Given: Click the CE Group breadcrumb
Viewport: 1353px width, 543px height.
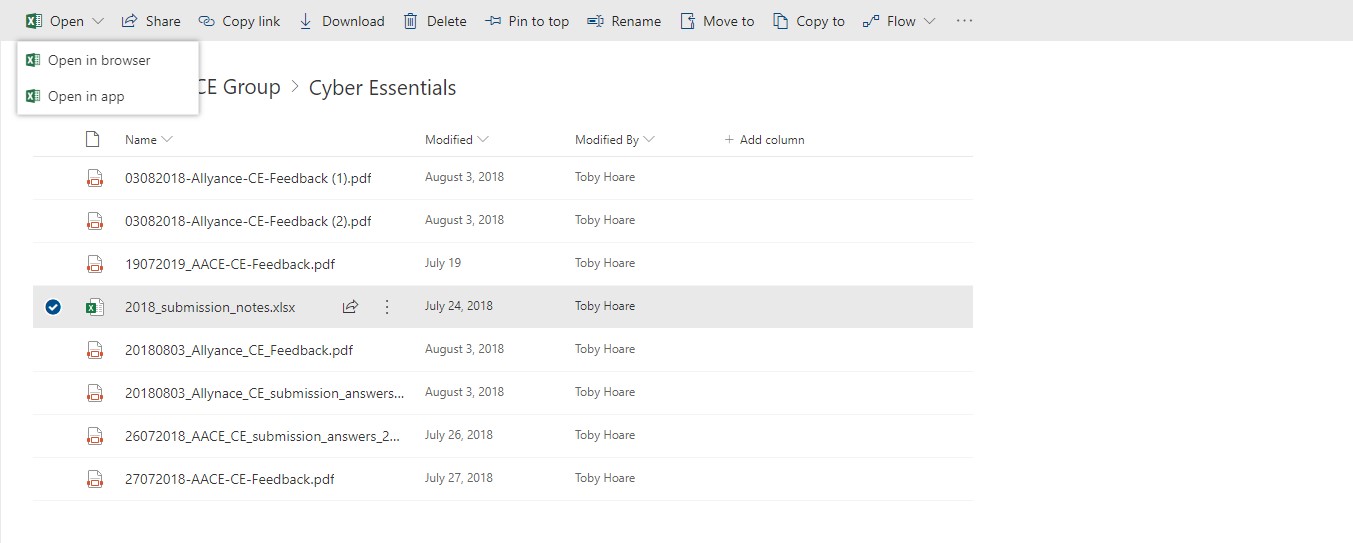Looking at the screenshot, I should (x=240, y=87).
